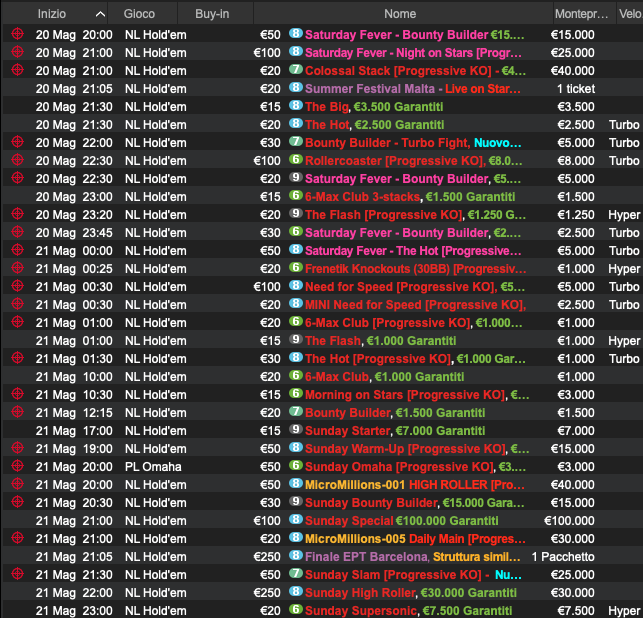
Task: Open Frenetik Knockouts (30BB) tournament
Action: (416, 269)
